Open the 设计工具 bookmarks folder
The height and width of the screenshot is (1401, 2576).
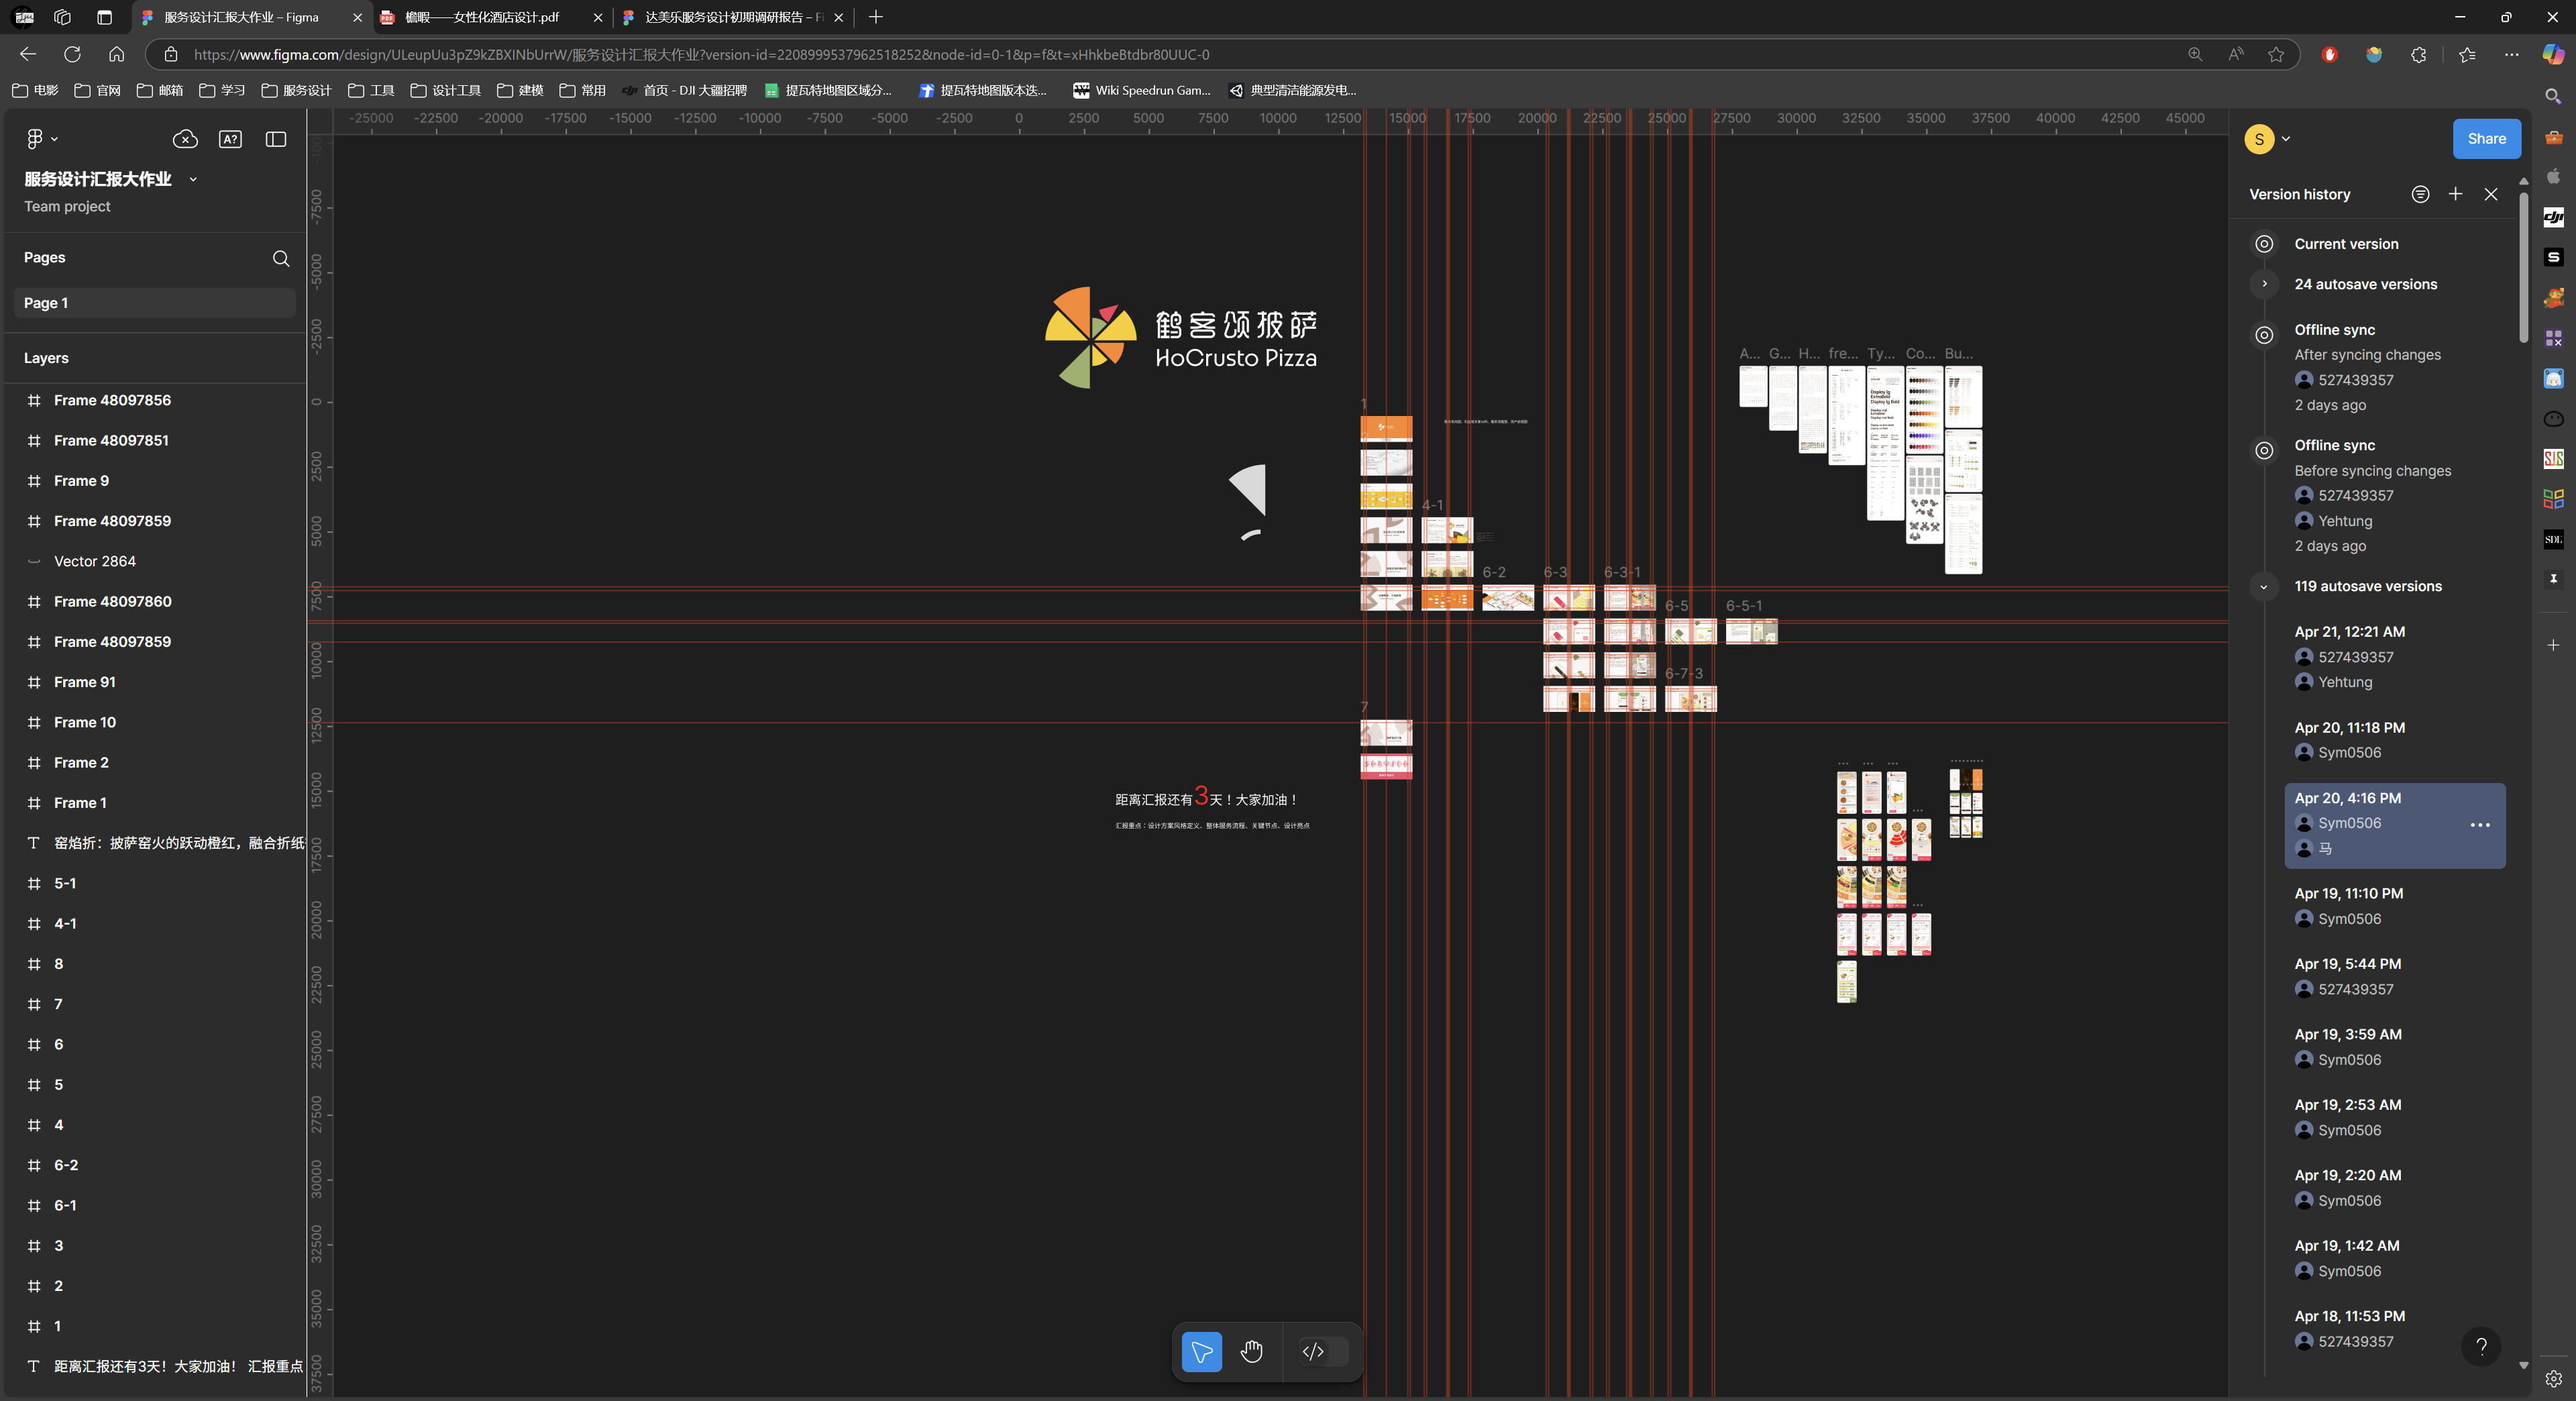pos(445,90)
